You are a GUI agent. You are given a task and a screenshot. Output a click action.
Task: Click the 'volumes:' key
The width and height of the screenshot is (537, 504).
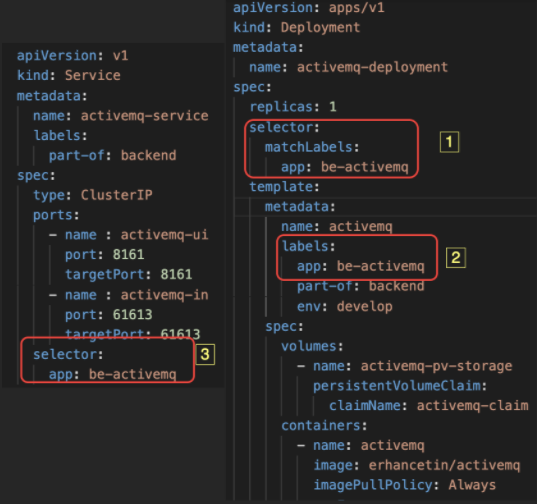tap(312, 346)
